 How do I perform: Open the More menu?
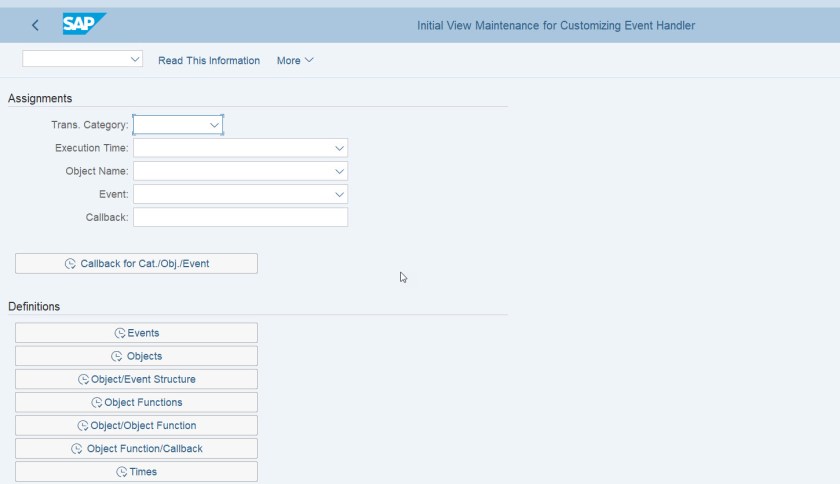(x=295, y=61)
